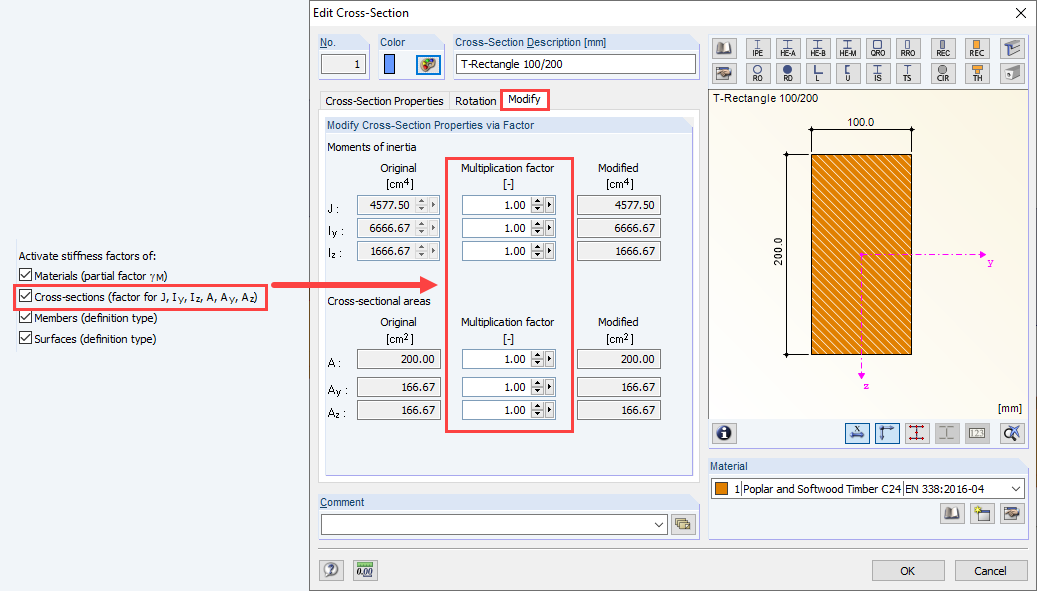Adjust the original Iz value spinner

tap(421, 251)
